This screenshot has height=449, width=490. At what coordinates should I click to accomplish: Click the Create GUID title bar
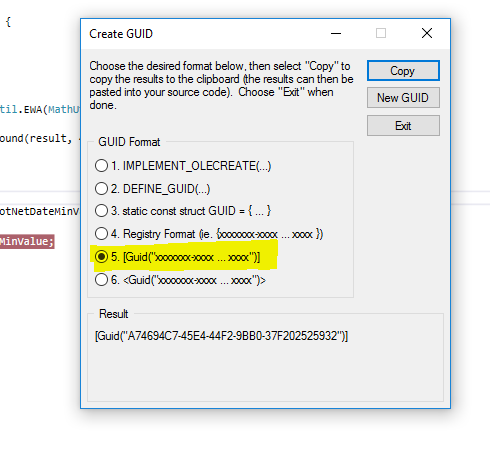(207, 34)
